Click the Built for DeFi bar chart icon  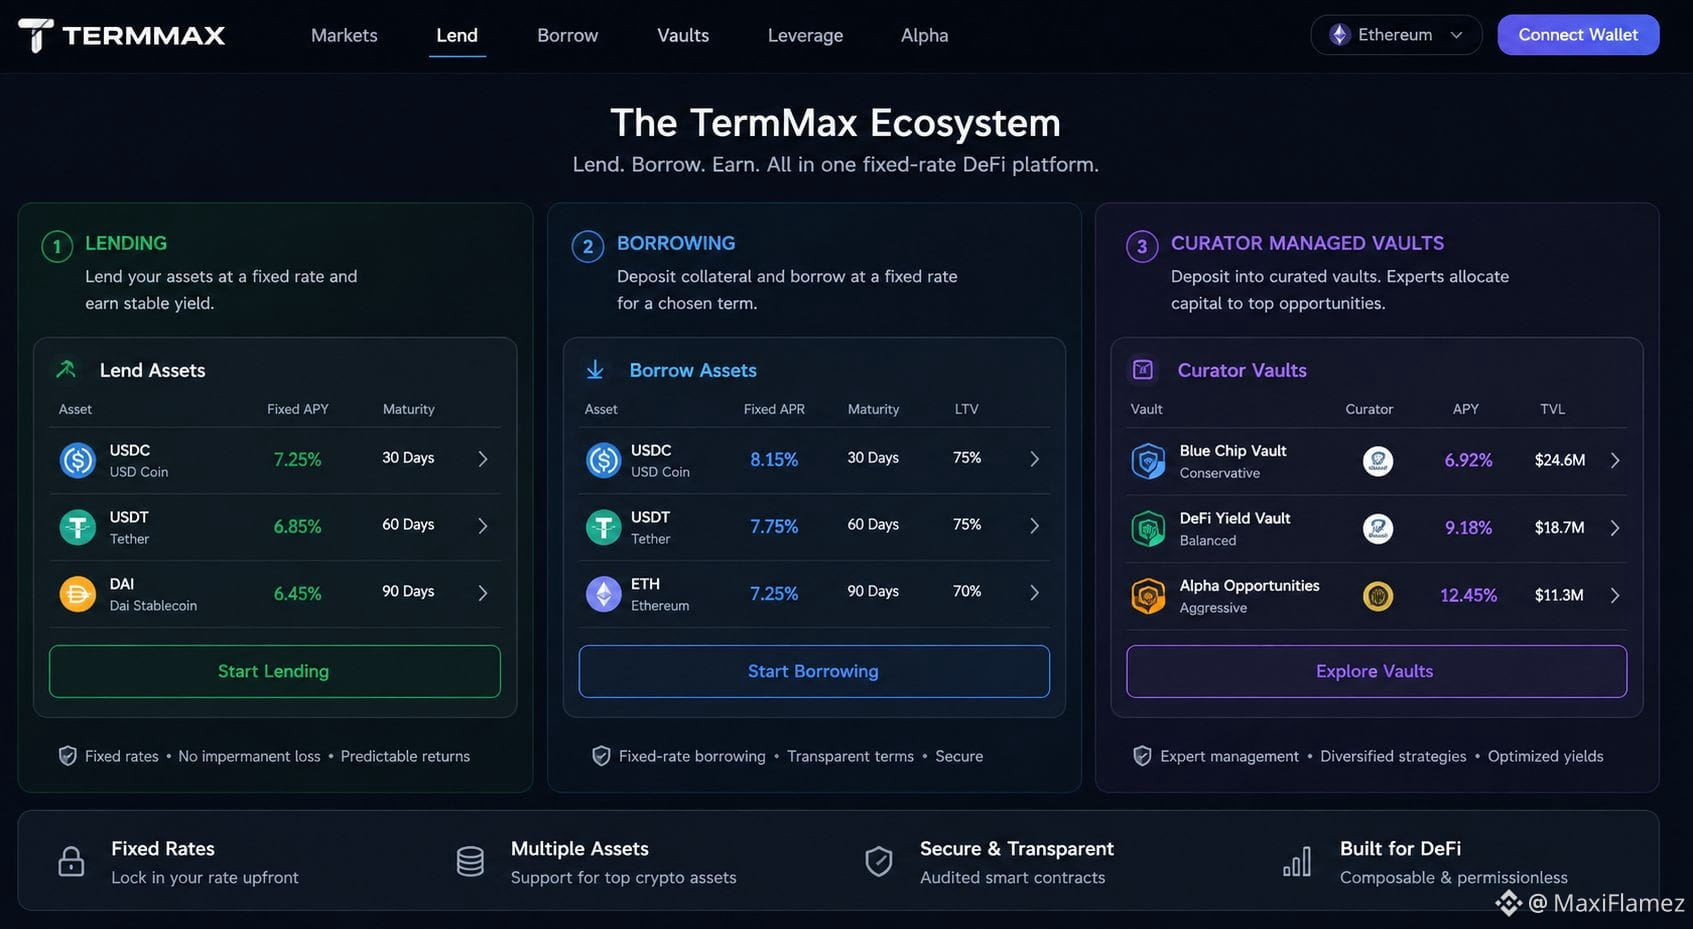tap(1297, 861)
